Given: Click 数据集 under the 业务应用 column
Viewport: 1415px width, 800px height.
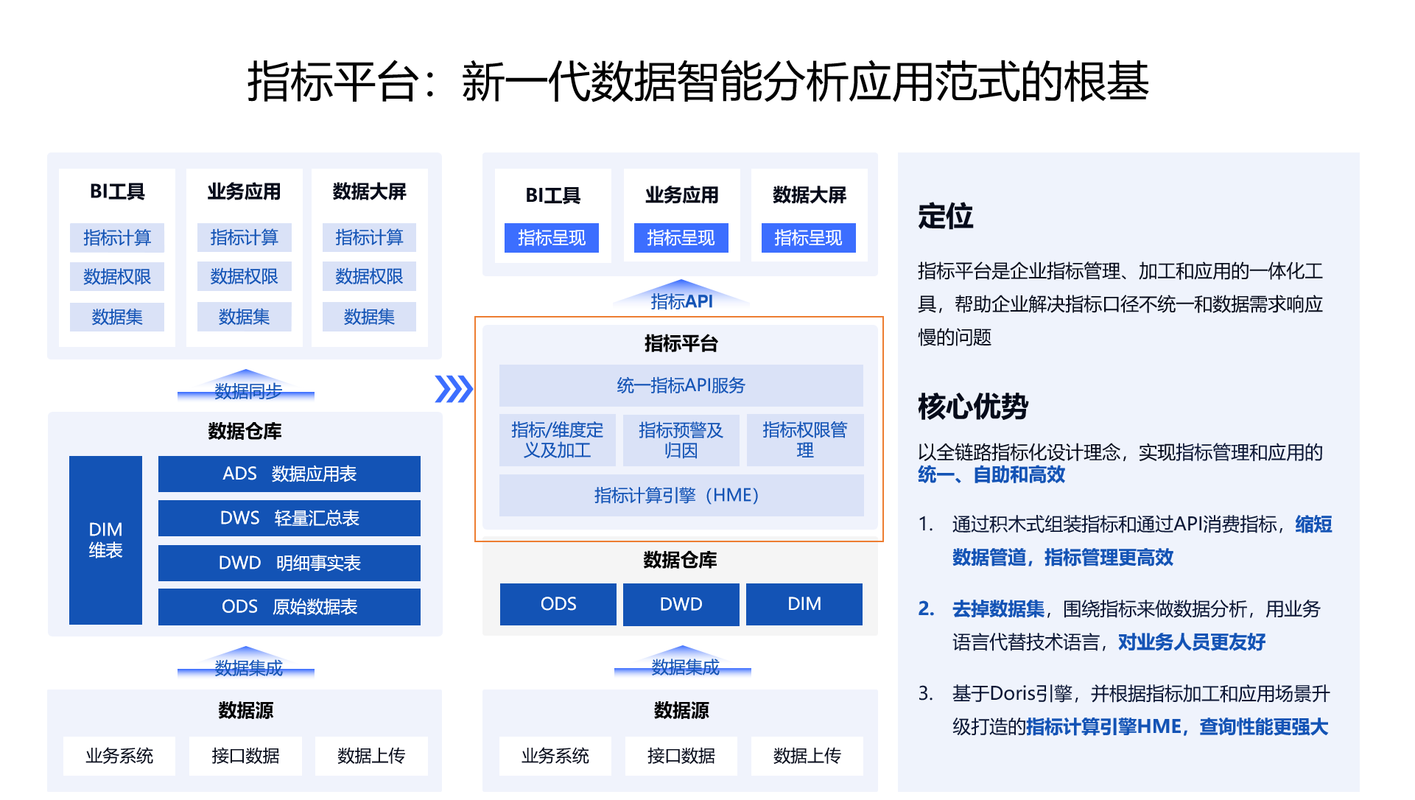Looking at the screenshot, I should click(x=244, y=317).
